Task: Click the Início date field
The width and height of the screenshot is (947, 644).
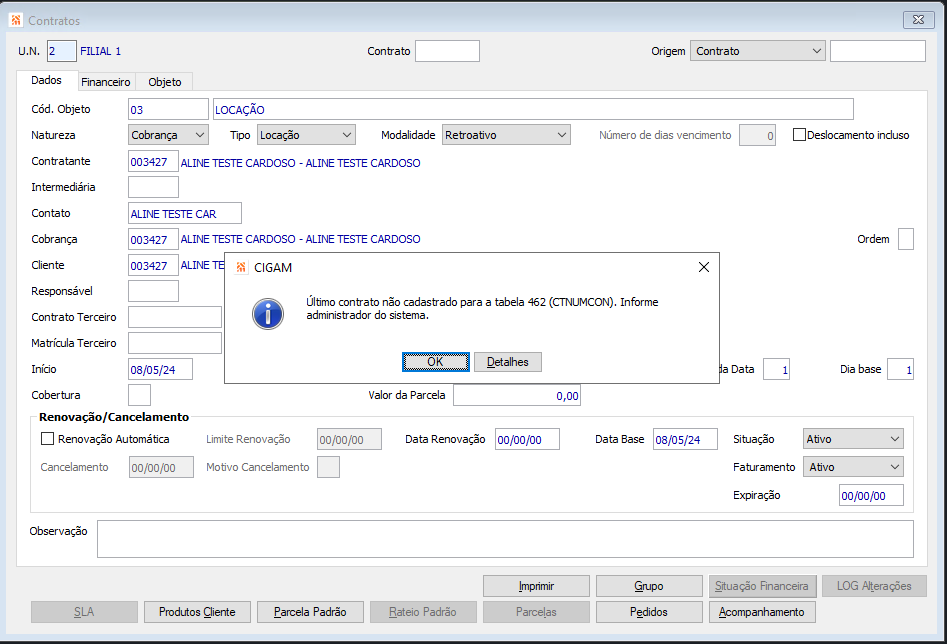Action: tap(161, 369)
